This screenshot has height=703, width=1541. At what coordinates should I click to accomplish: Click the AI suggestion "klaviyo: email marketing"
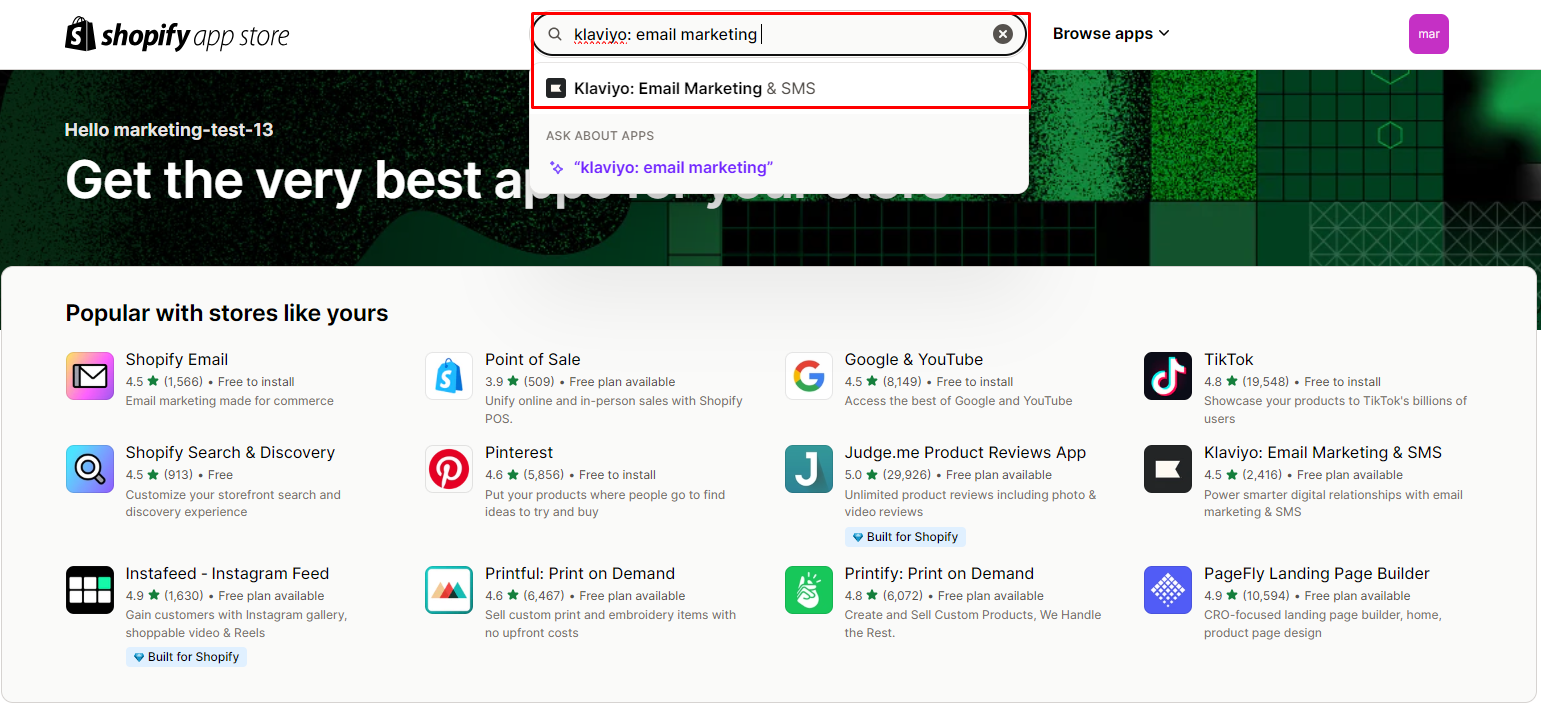coord(673,167)
